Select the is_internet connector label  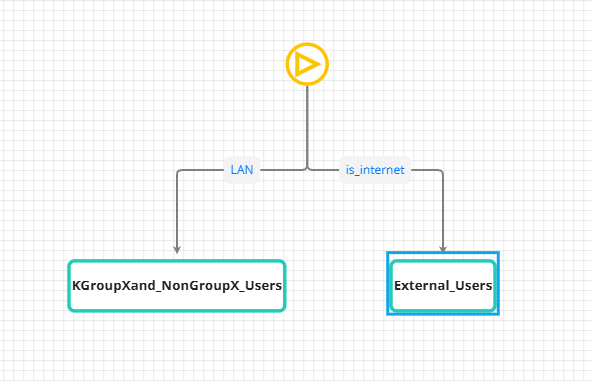click(375, 170)
